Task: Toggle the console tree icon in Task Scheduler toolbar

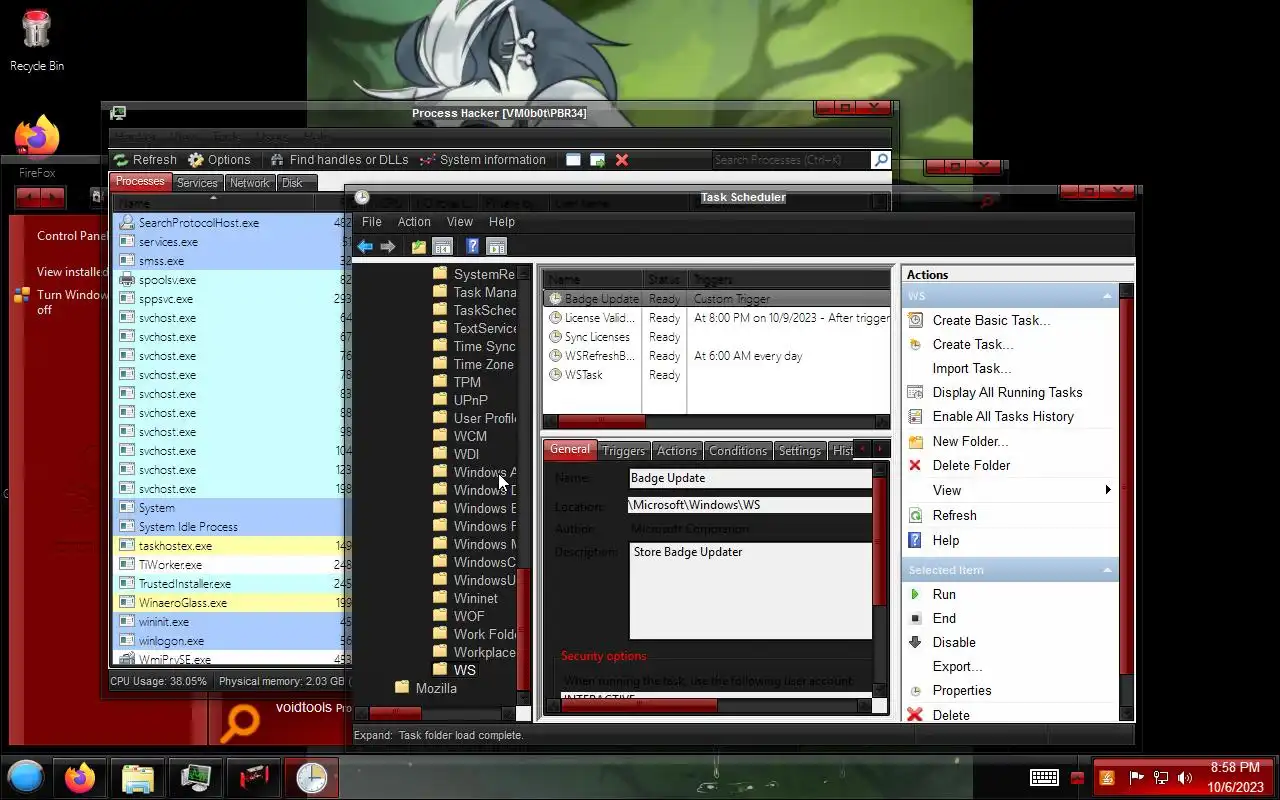Action: 442,247
